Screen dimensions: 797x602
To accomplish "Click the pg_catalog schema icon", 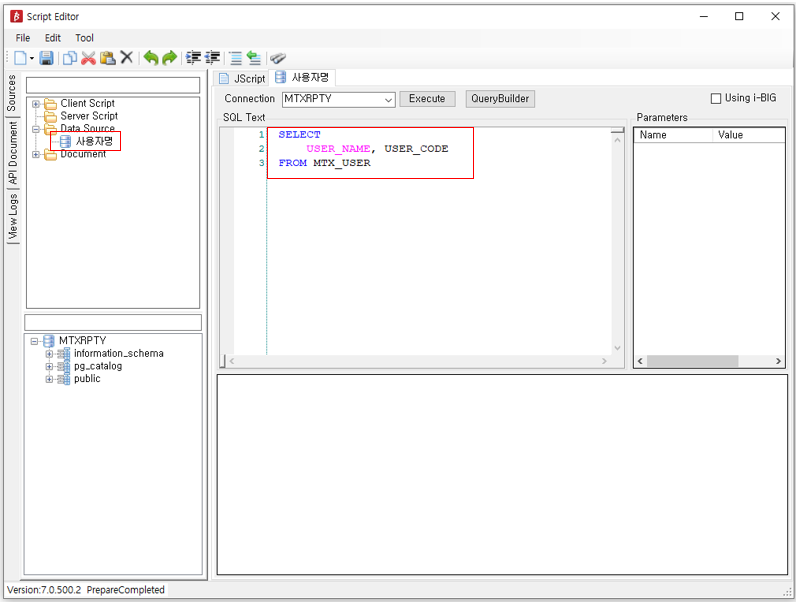I will pos(64,367).
